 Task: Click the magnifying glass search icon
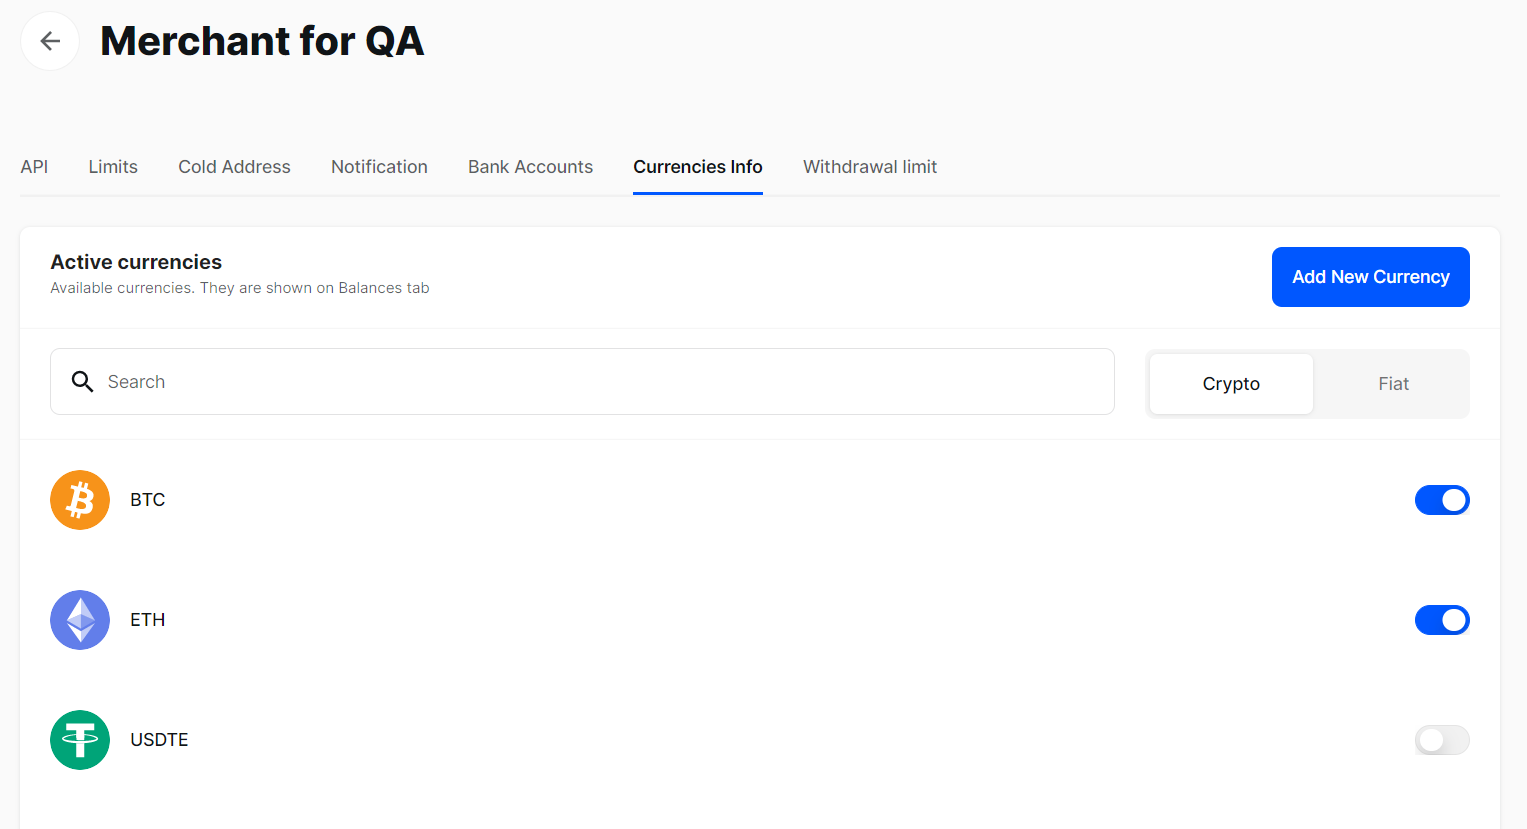coord(82,382)
